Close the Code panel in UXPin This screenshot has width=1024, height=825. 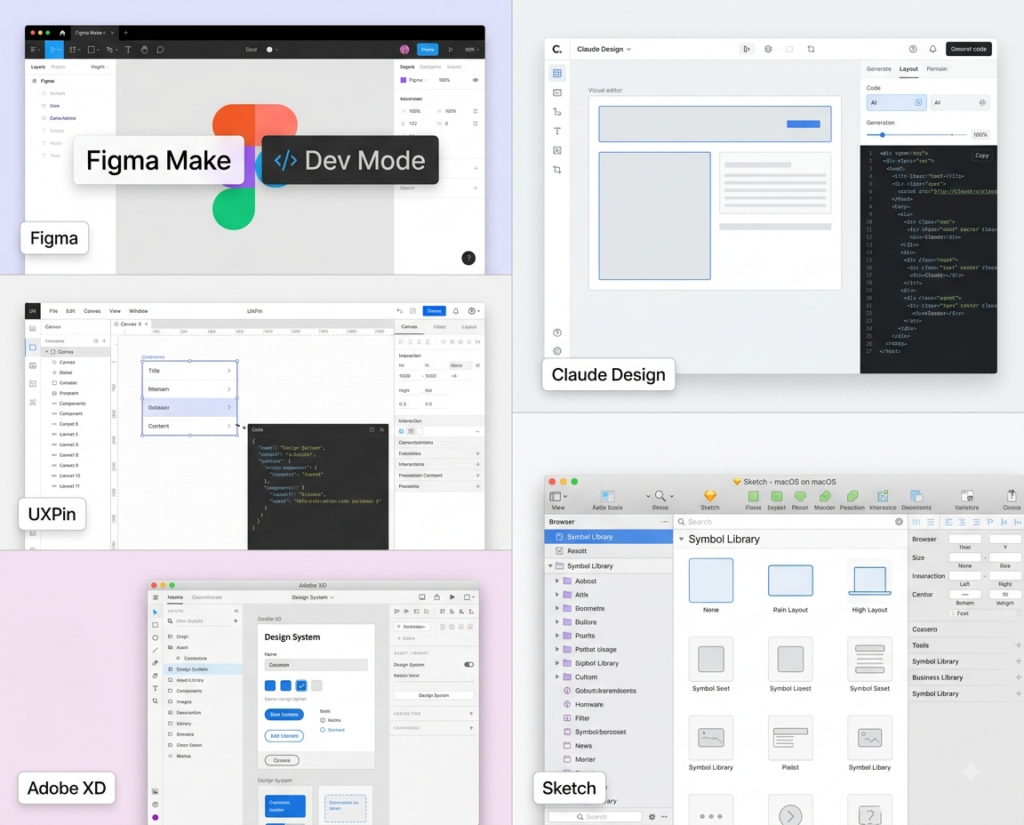tap(382, 430)
